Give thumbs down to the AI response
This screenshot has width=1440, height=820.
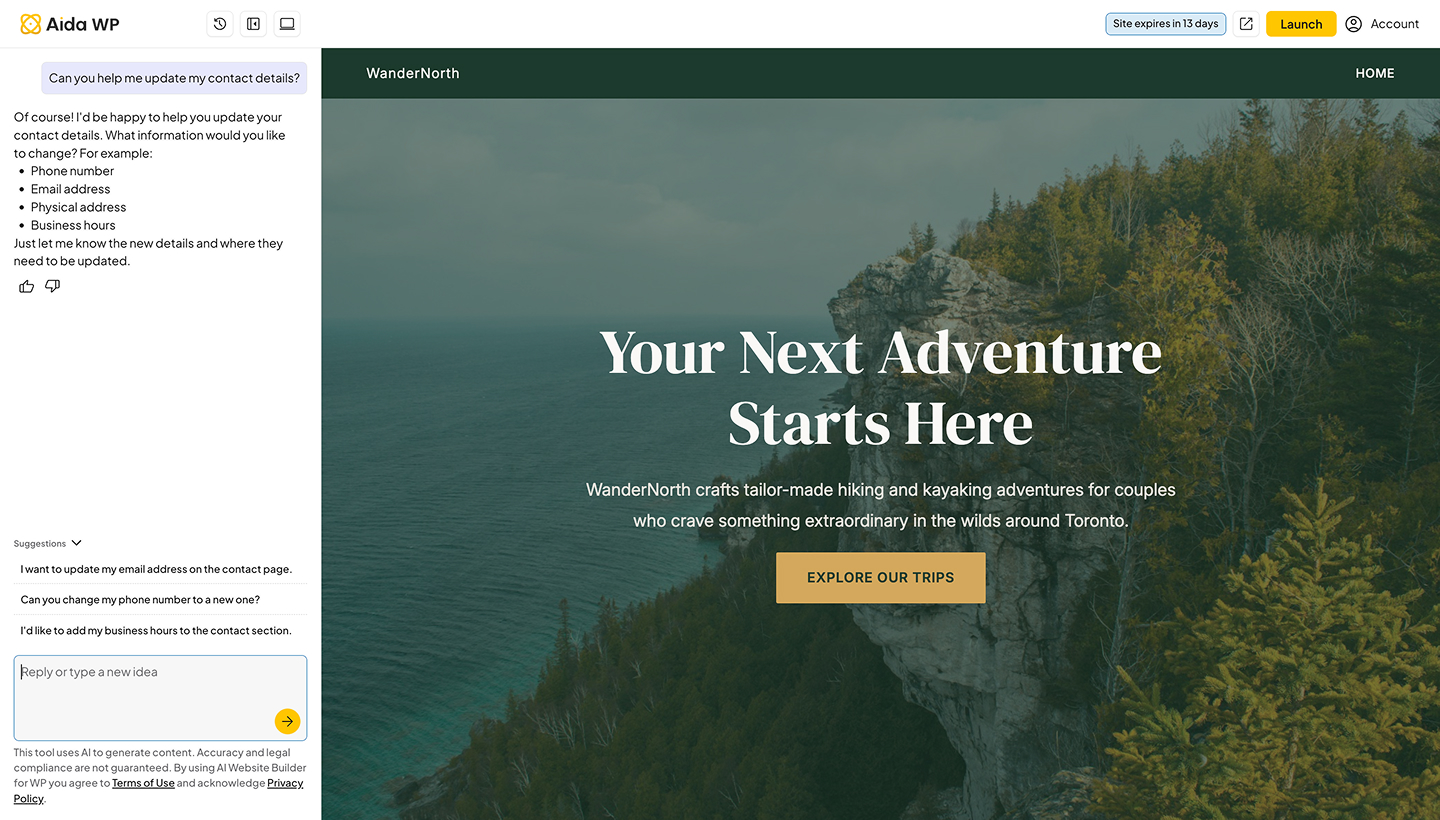click(x=53, y=286)
